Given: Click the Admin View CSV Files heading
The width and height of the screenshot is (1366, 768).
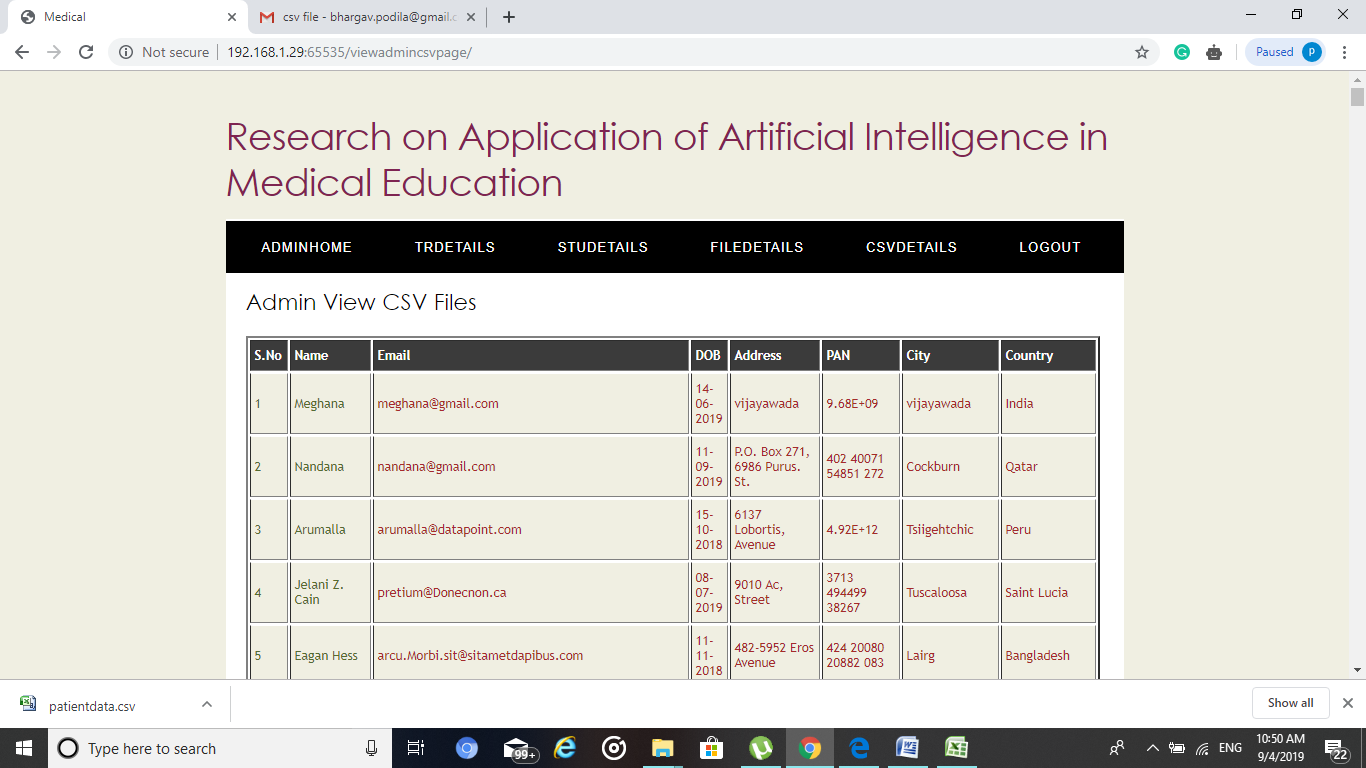Looking at the screenshot, I should click(361, 302).
